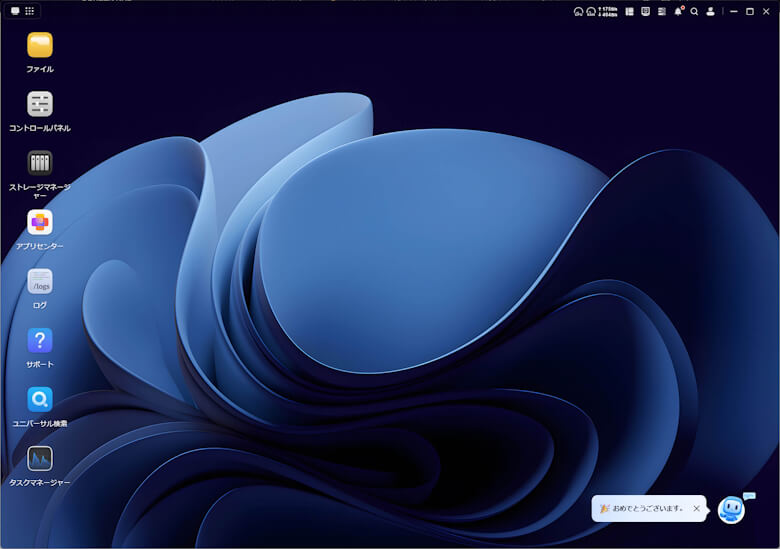
Task: Open the アプリセンター app center
Action: pyautogui.click(x=40, y=222)
